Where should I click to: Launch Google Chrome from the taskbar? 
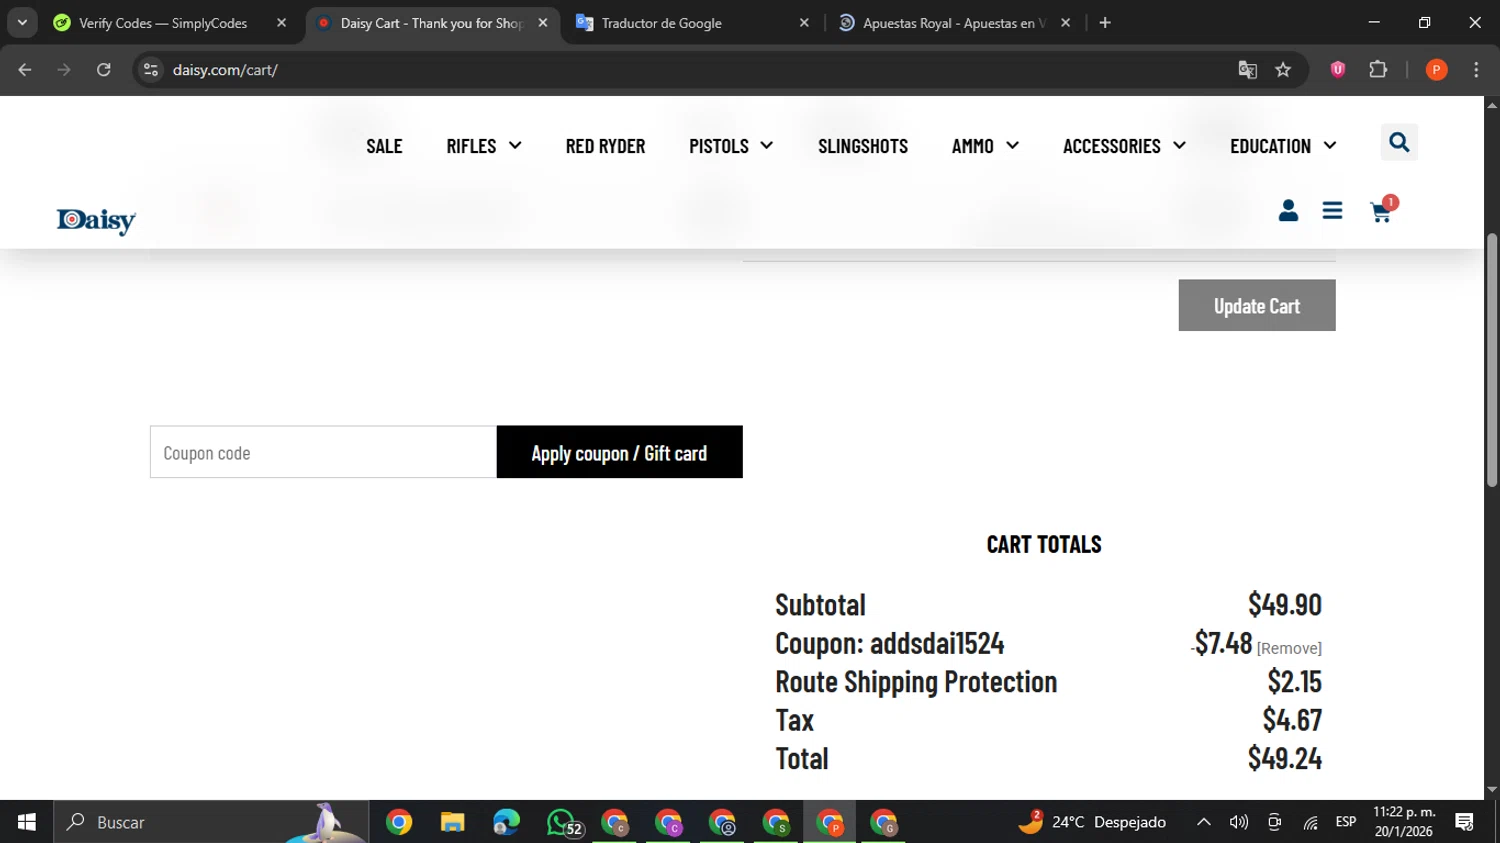(399, 823)
